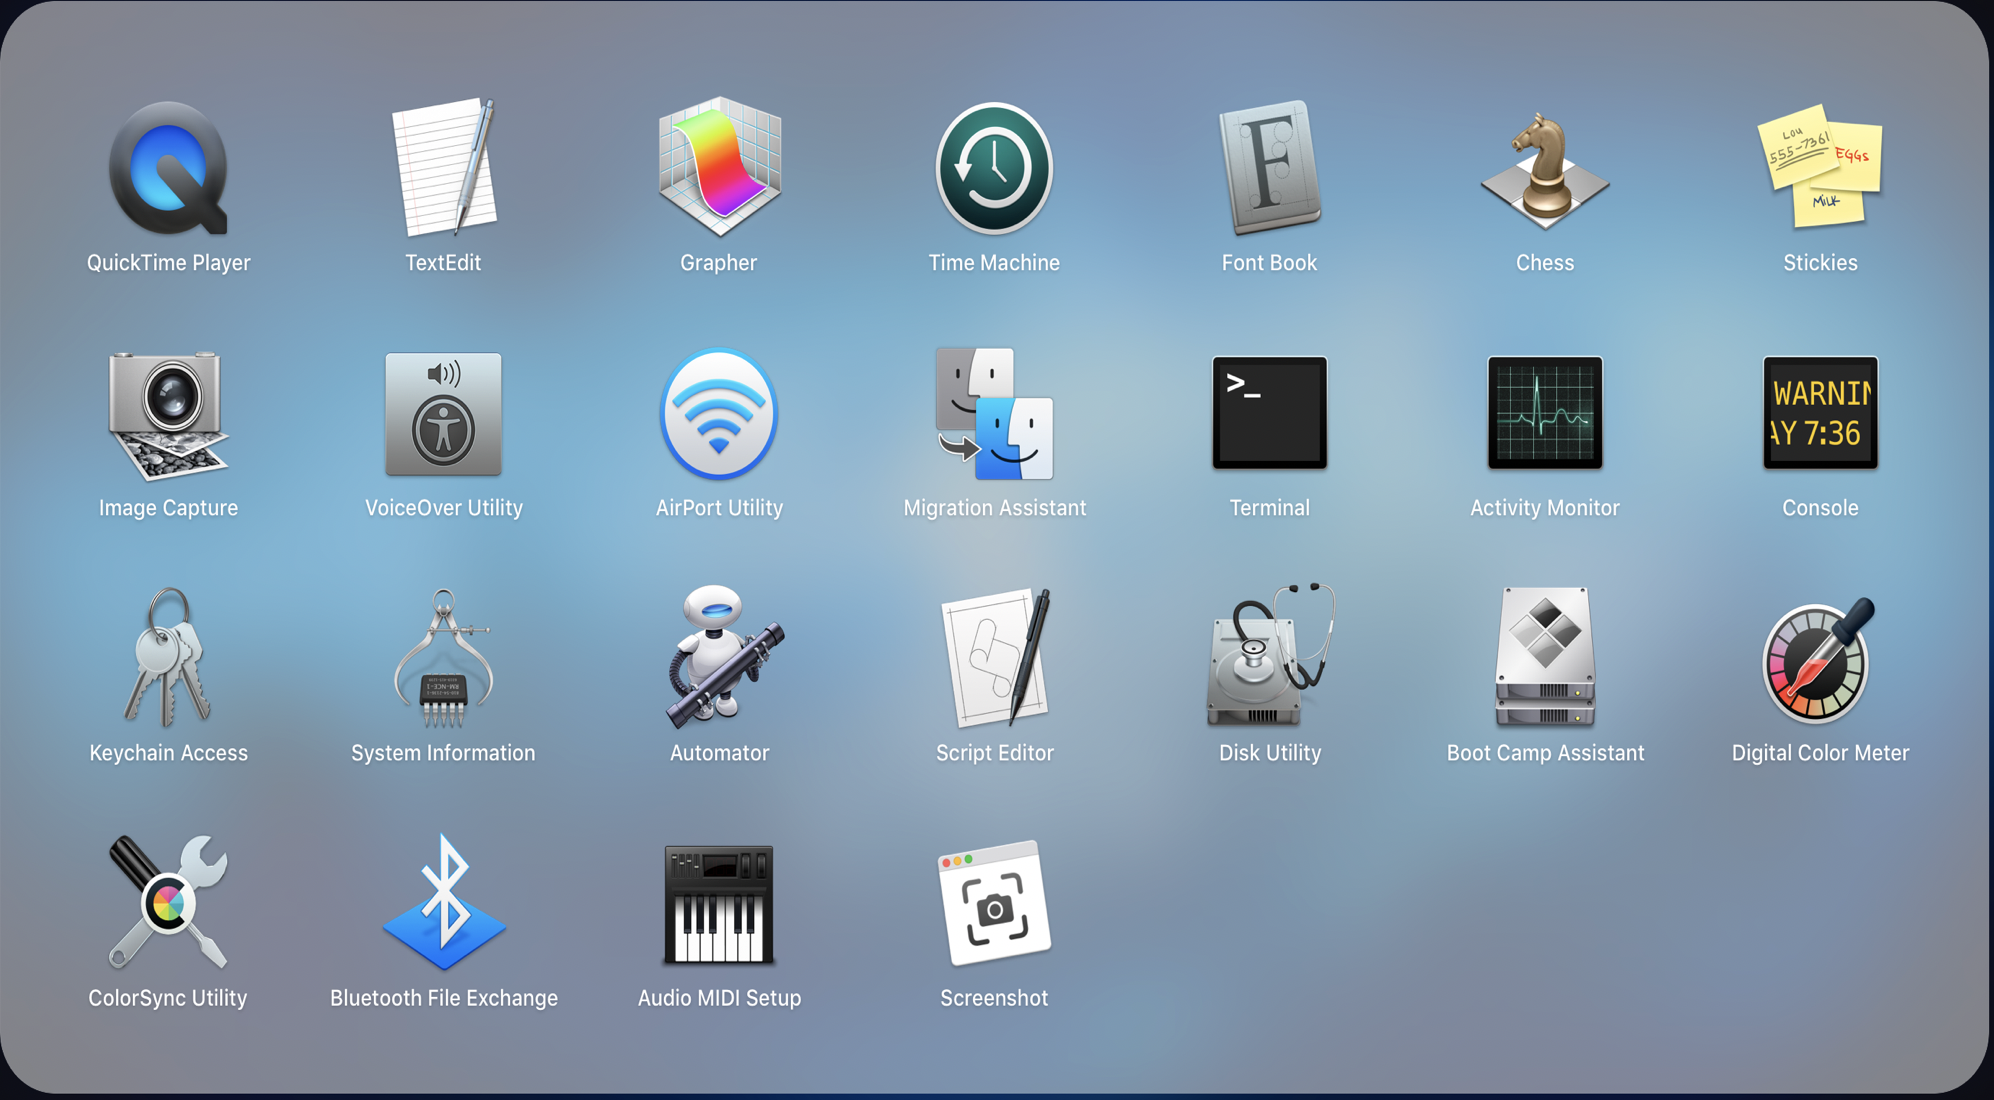The width and height of the screenshot is (1994, 1100).
Task: Launch the Chess game
Action: 1545,168
